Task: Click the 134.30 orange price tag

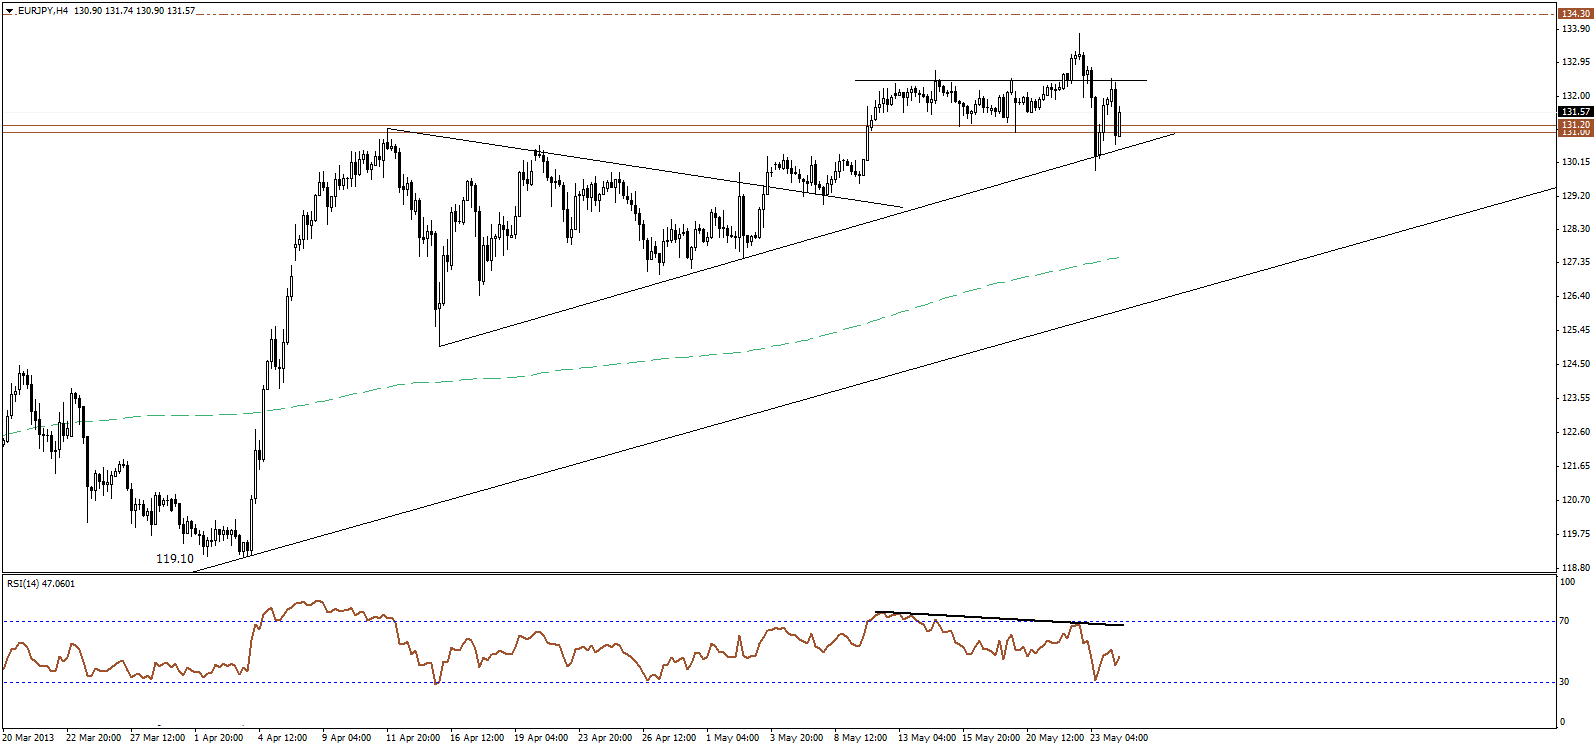Action: 1575,14
